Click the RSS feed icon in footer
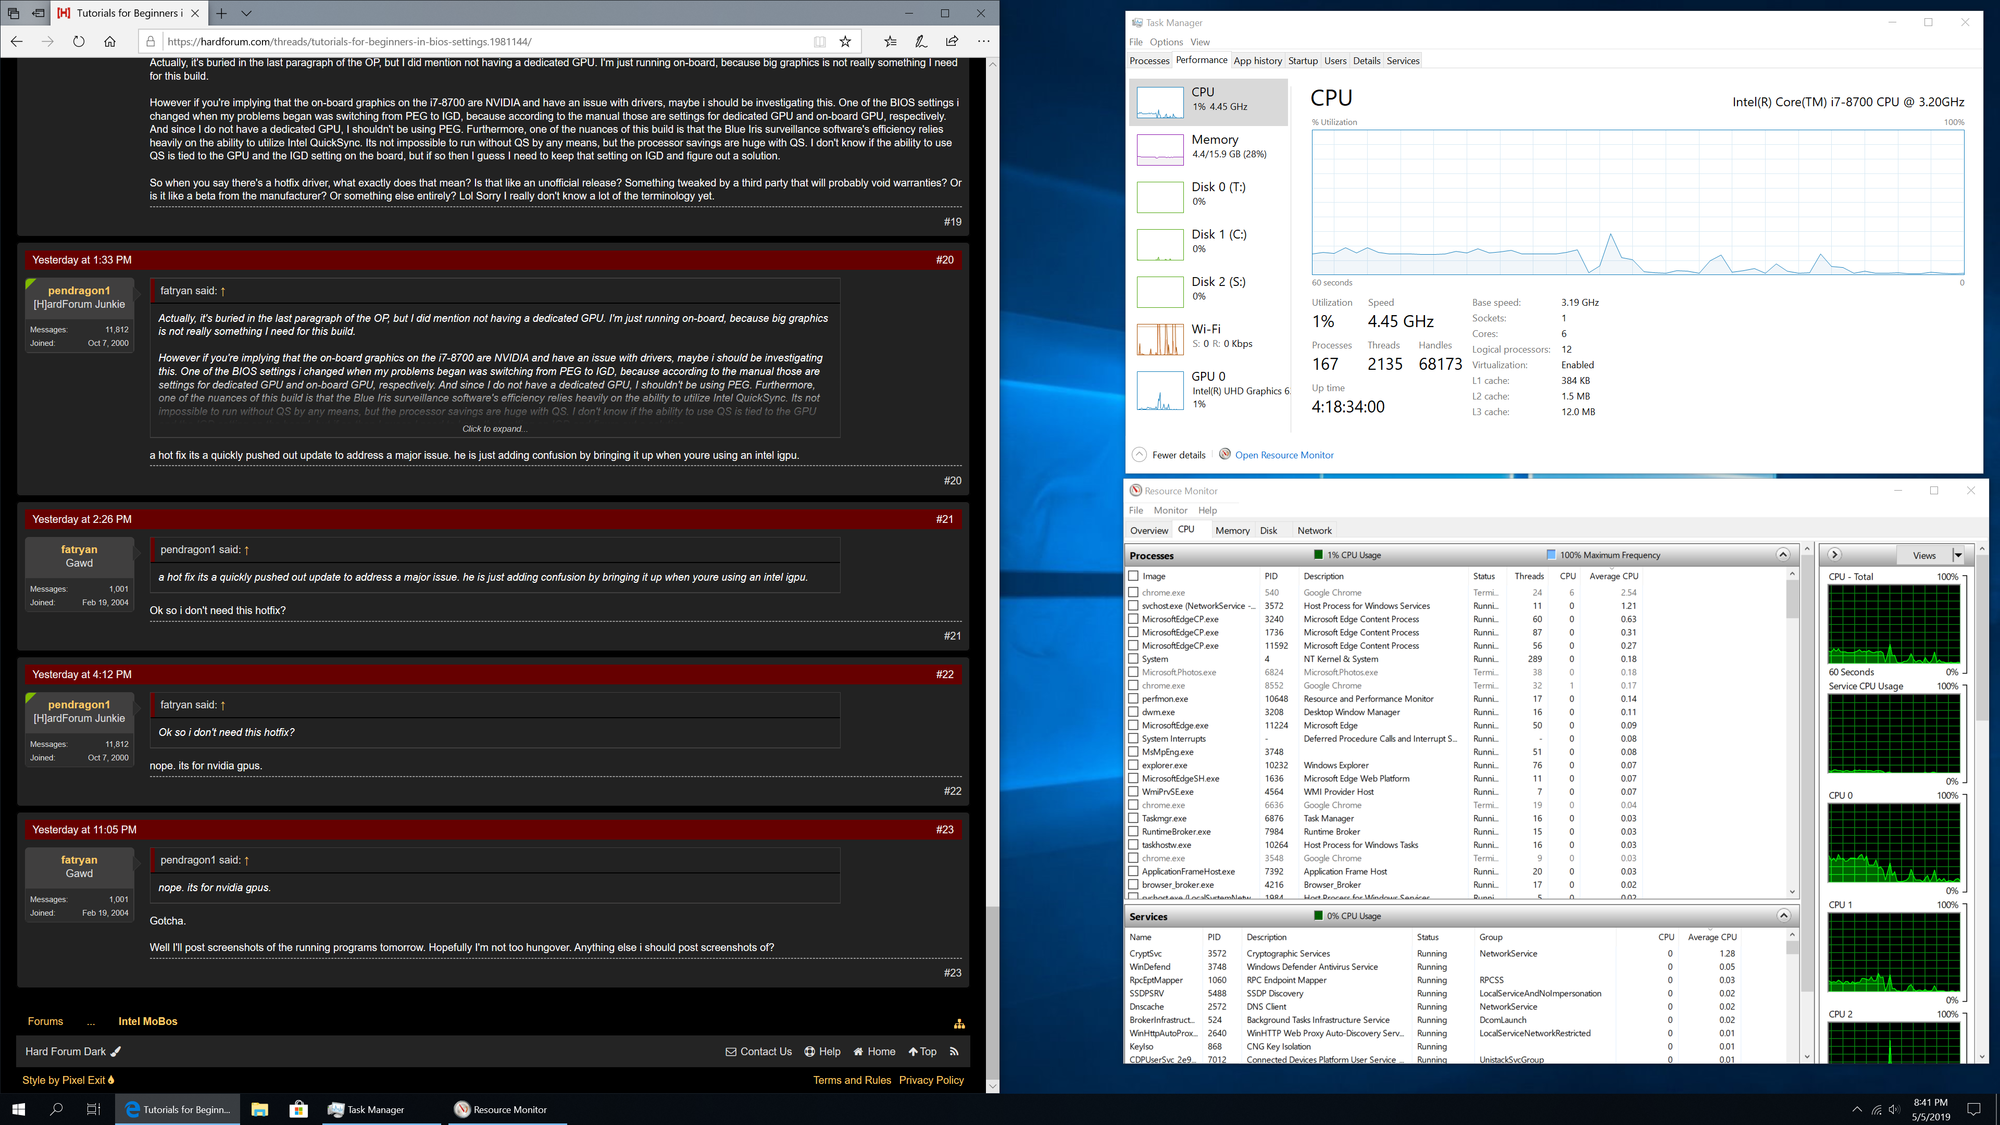This screenshot has height=1125, width=2000. tap(954, 1051)
